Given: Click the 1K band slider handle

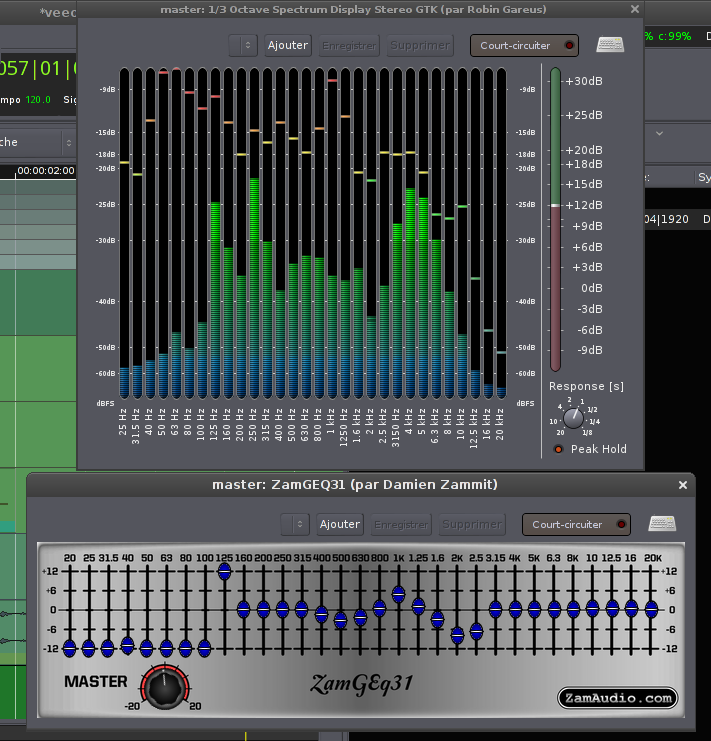Looking at the screenshot, I should (399, 594).
